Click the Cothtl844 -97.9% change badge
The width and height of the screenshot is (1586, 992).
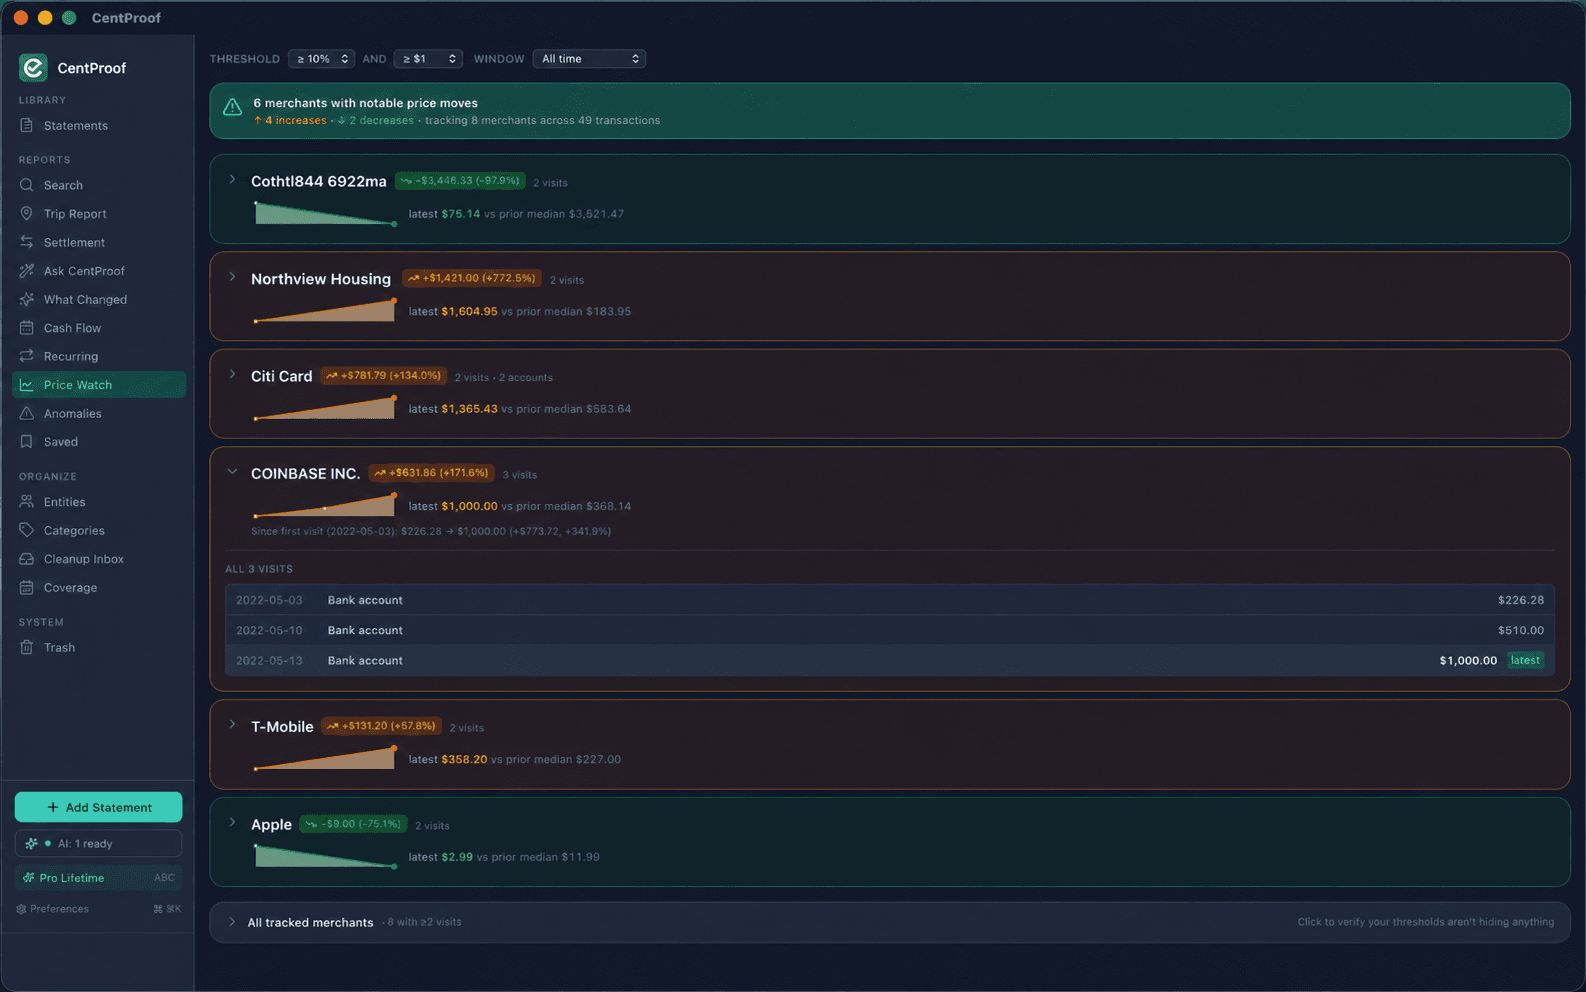[x=461, y=181]
